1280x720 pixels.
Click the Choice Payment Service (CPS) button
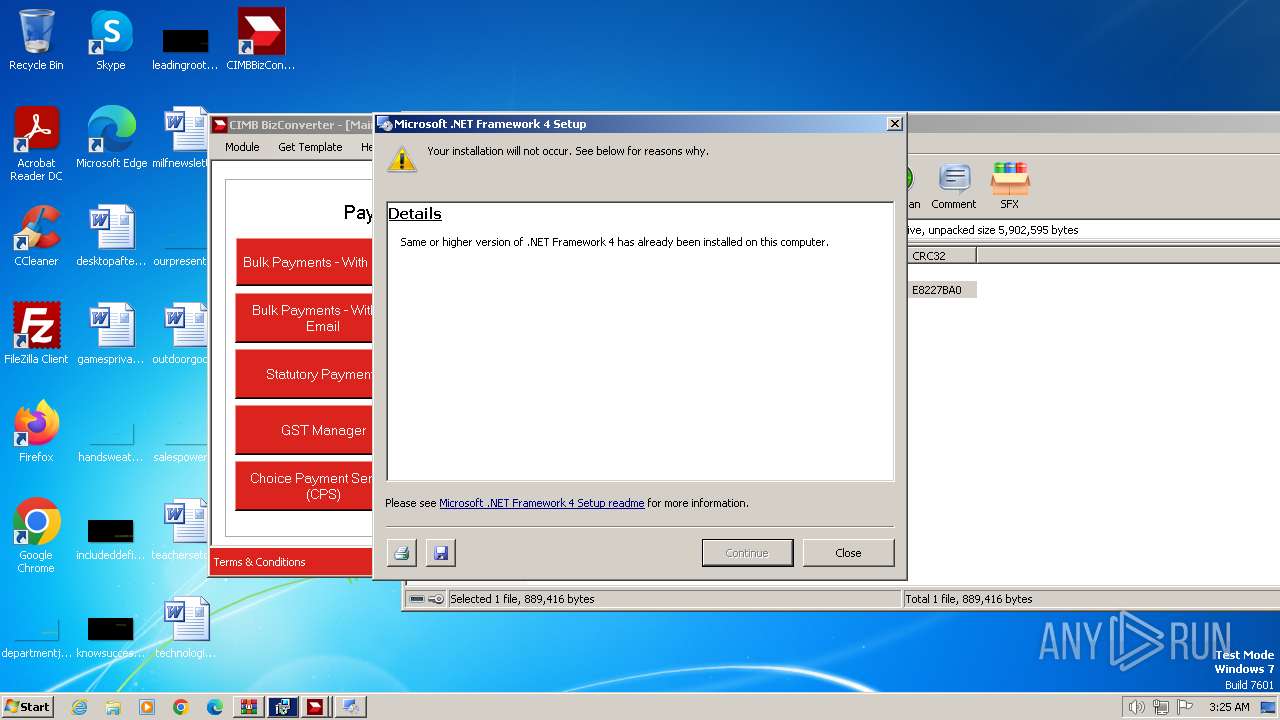(304, 486)
